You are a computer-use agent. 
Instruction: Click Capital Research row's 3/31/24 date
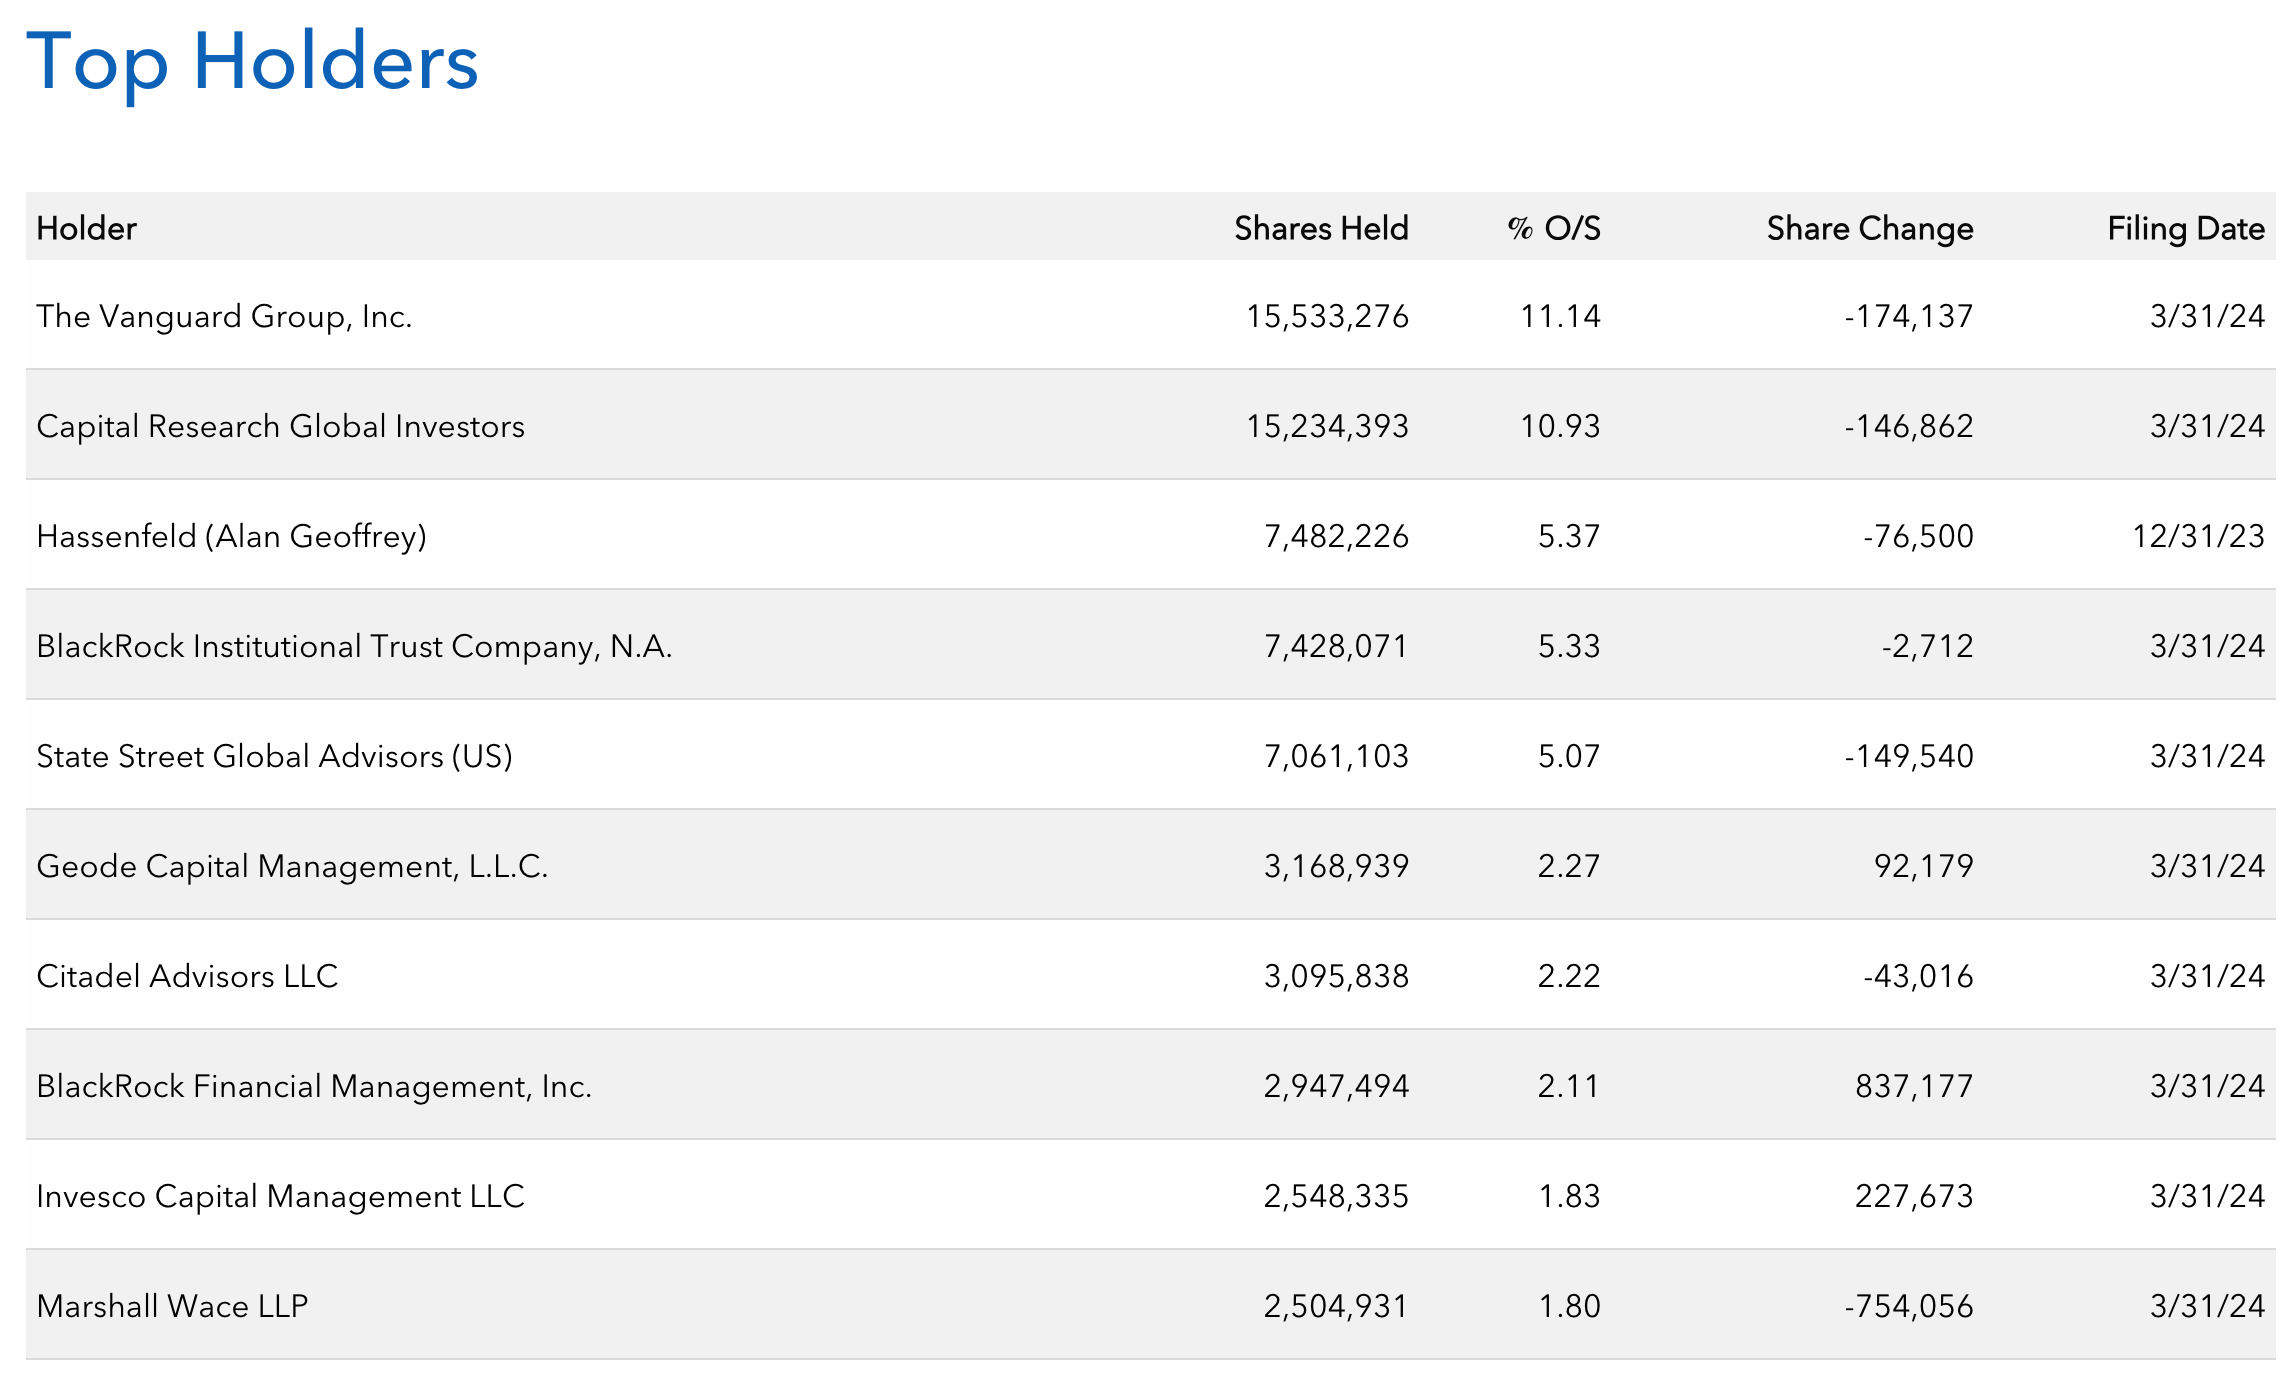(x=2207, y=426)
